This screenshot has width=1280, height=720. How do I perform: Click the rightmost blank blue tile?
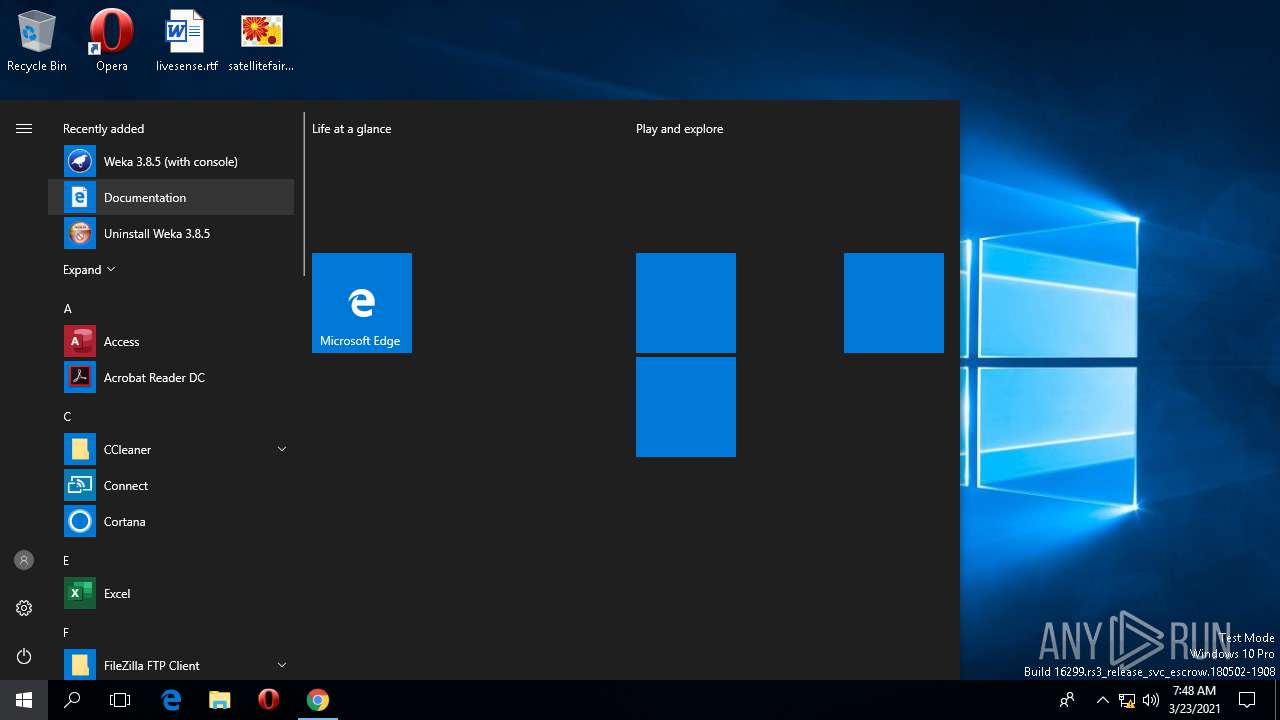894,303
